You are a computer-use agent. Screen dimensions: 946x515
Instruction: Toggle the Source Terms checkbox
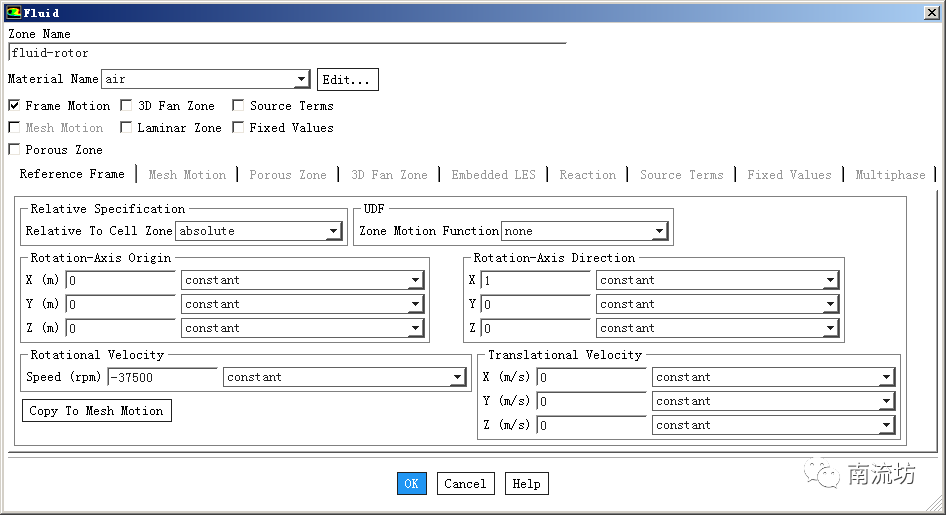[239, 105]
